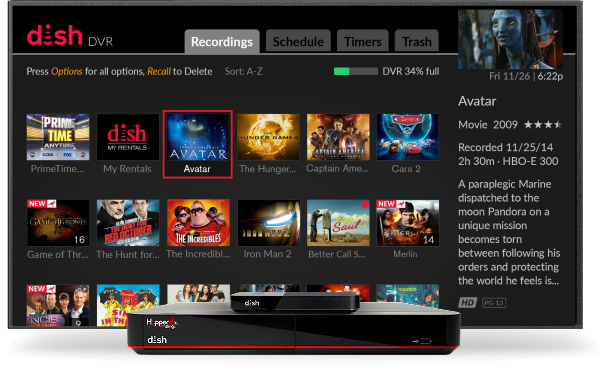Click the Sort: A-Z label
This screenshot has width=608, height=372.
click(244, 71)
